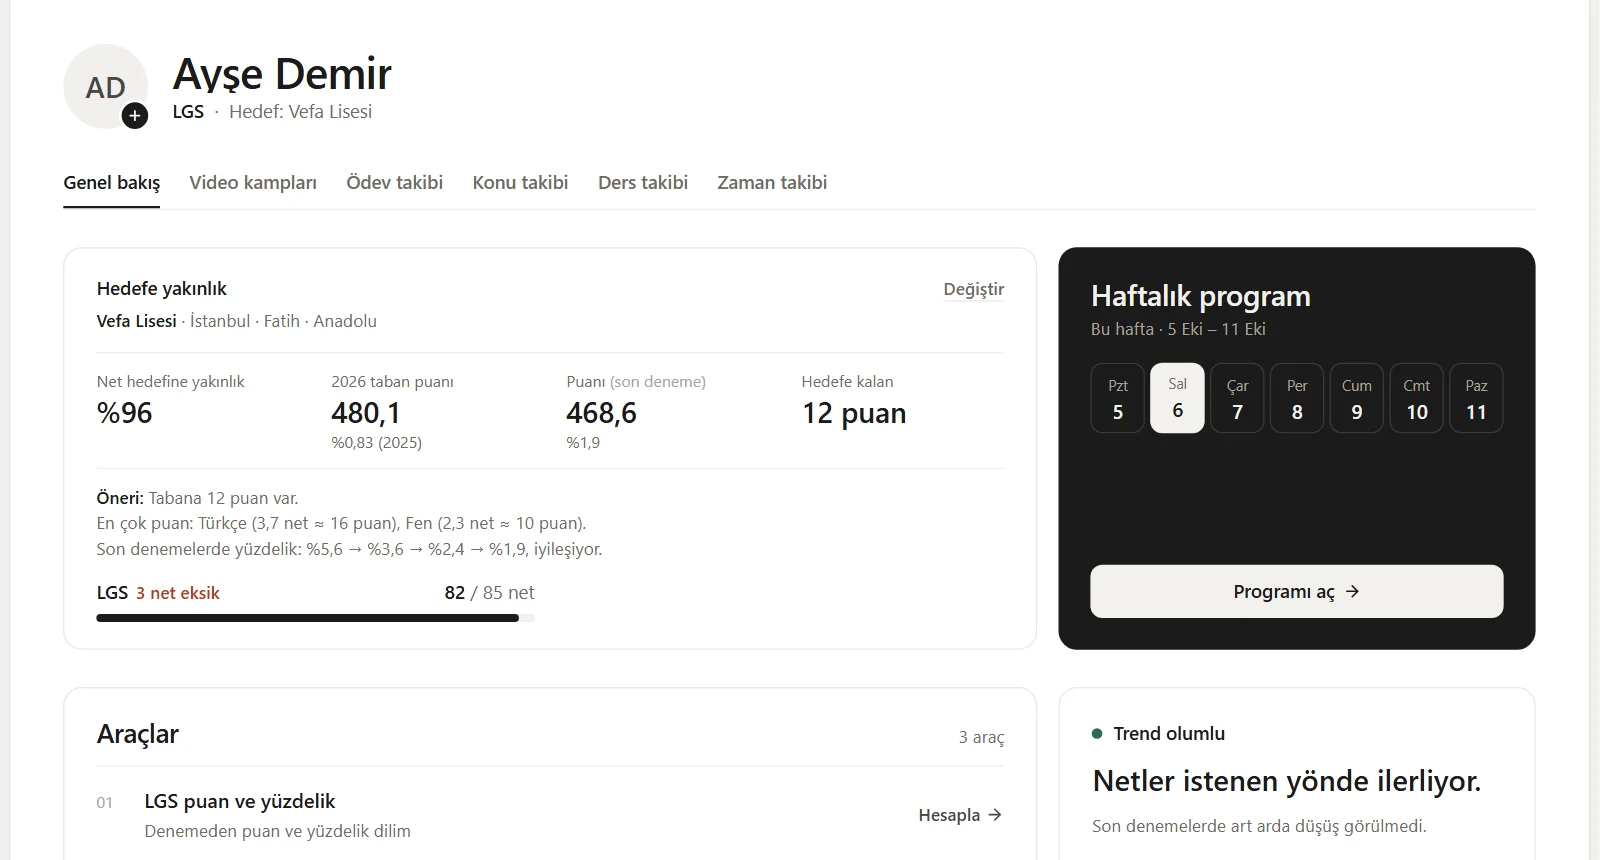This screenshot has height=860, width=1600.
Task: Click the Netler istenen yönde ilerliyor headline
Action: (x=1287, y=781)
